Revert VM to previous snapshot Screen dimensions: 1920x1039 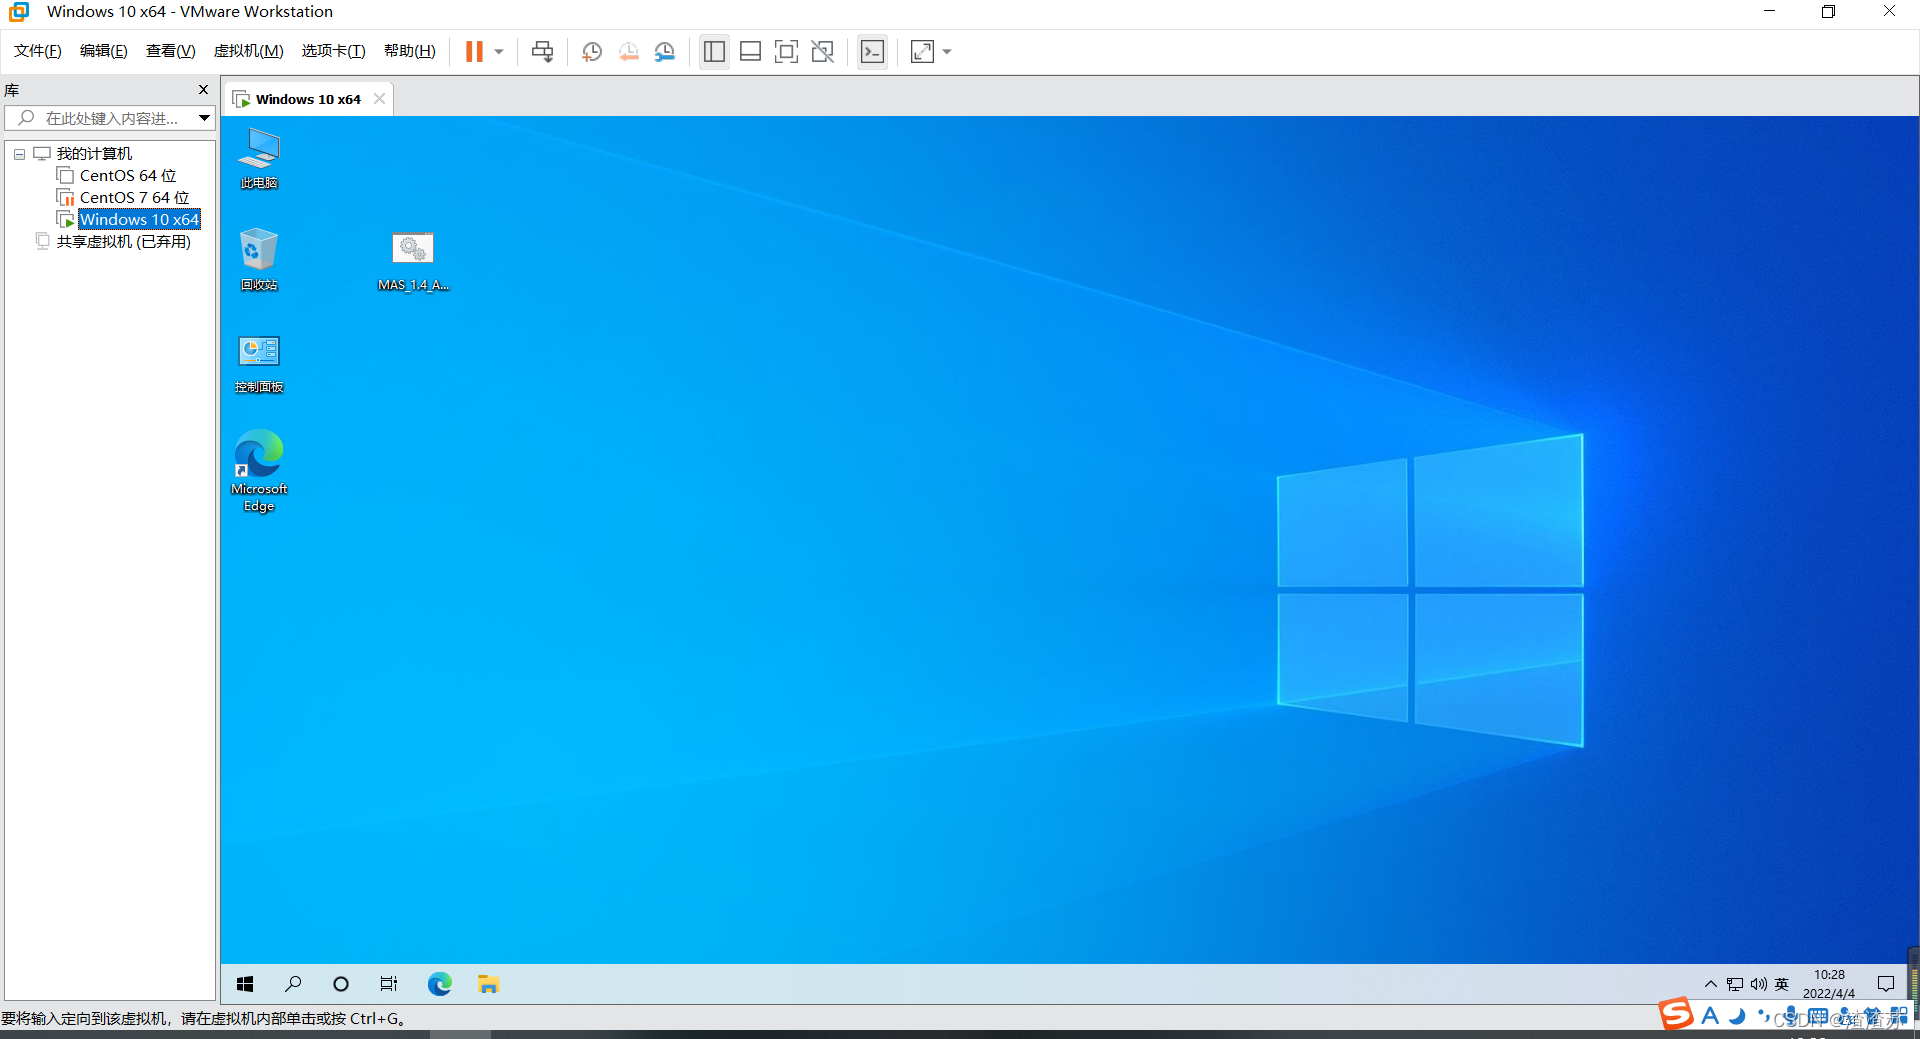tap(628, 52)
